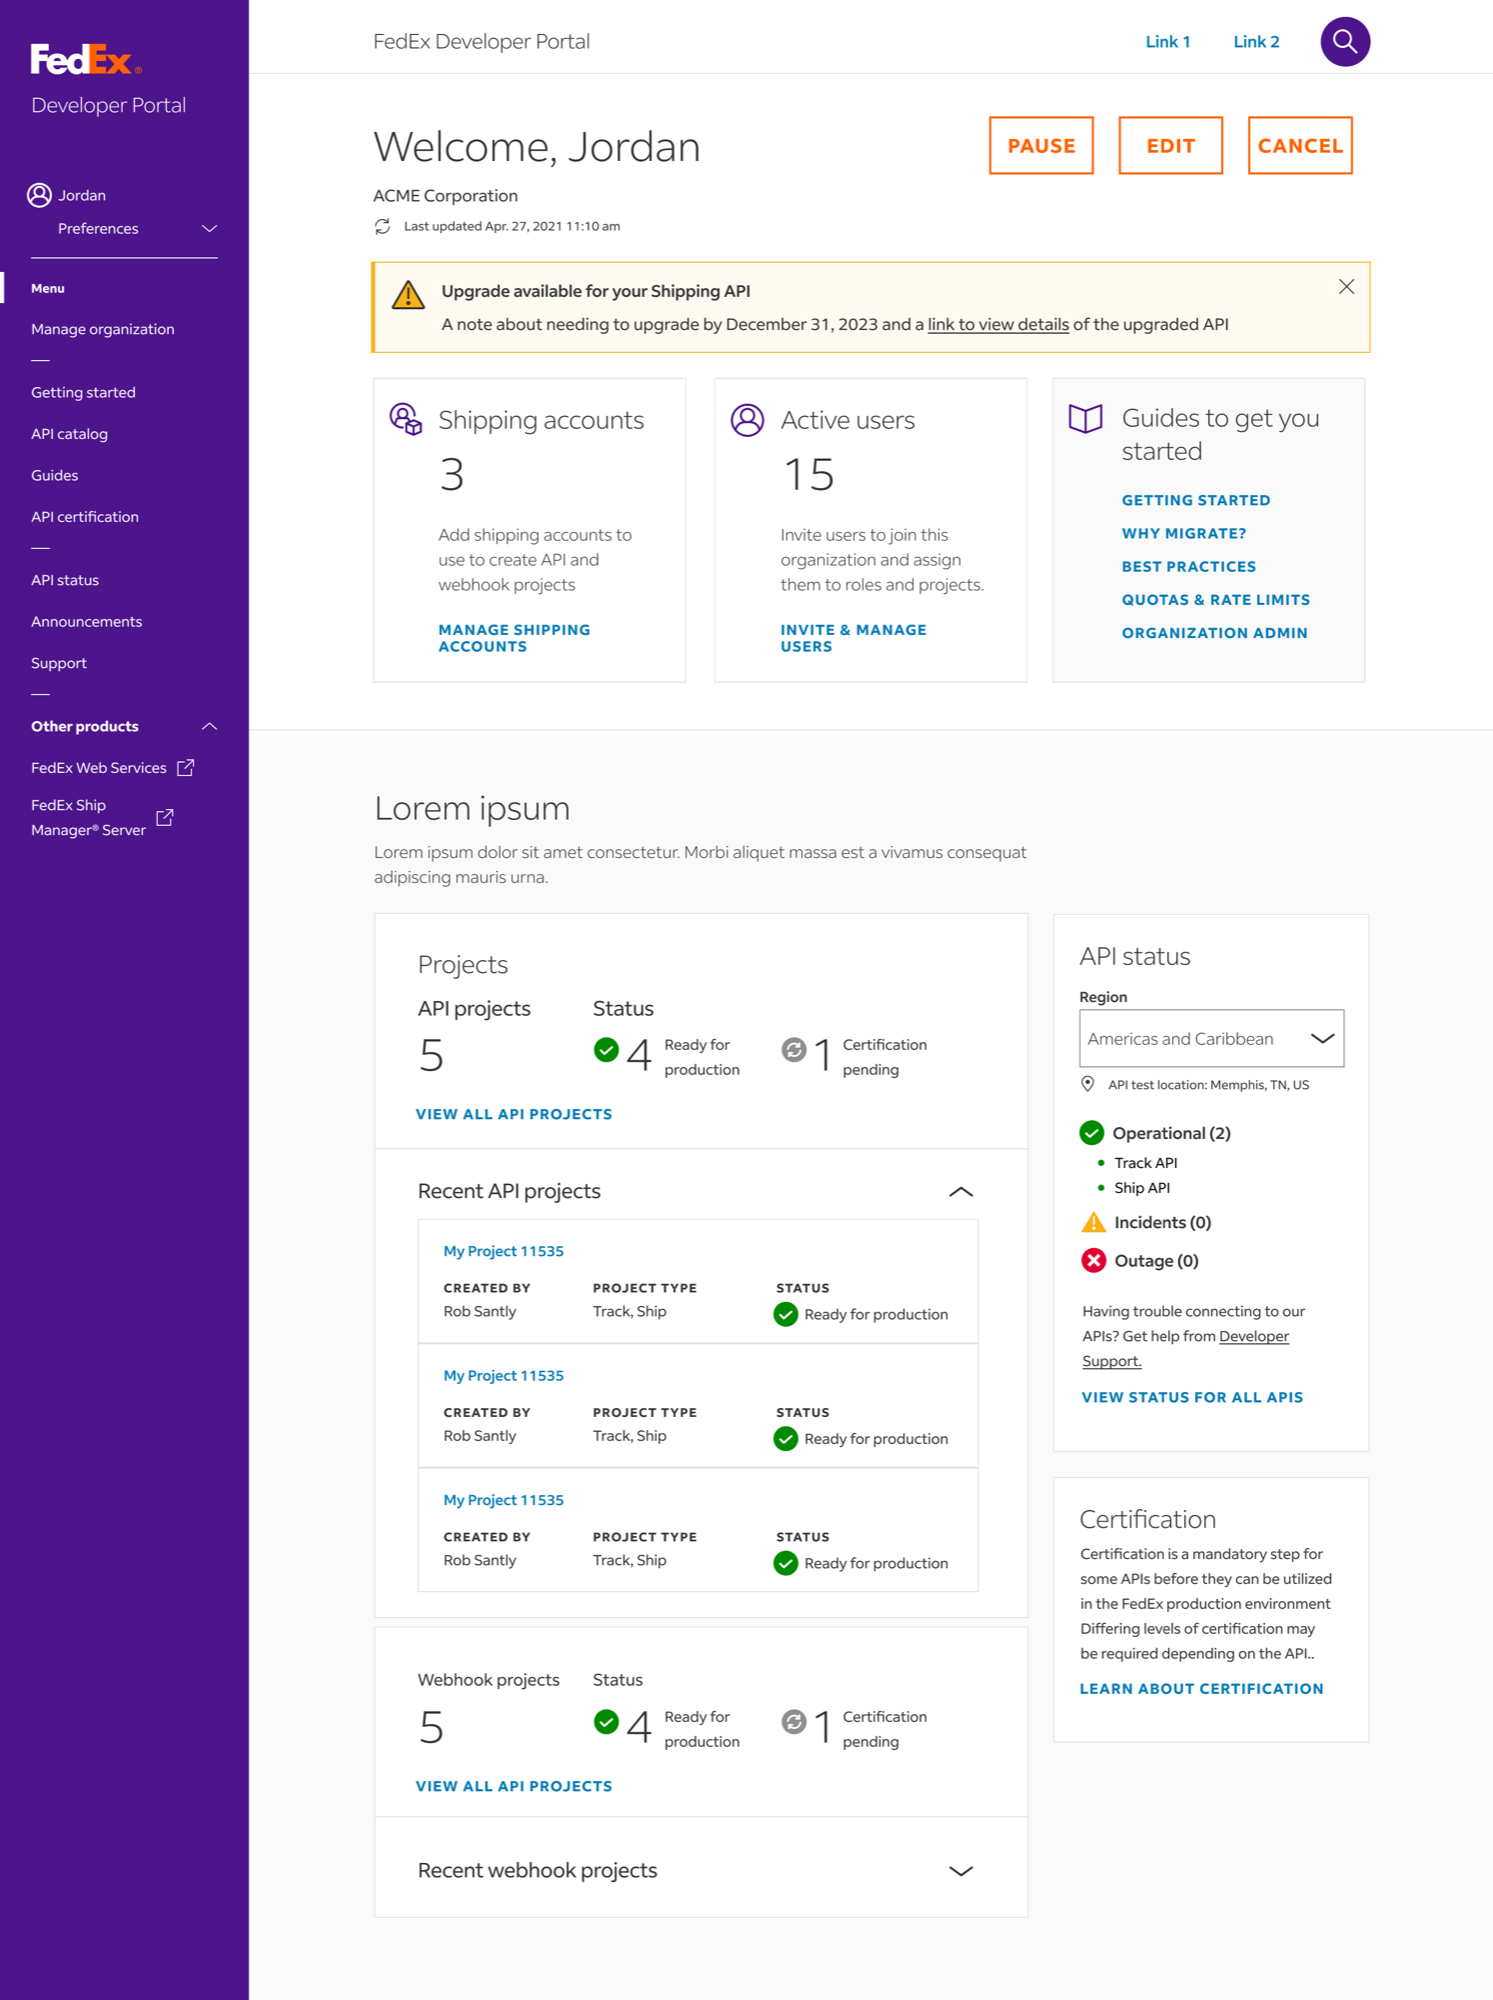Viewport: 1493px width, 2000px height.
Task: Click Webhook projects Certification pending icon
Action: pyautogui.click(x=794, y=1722)
